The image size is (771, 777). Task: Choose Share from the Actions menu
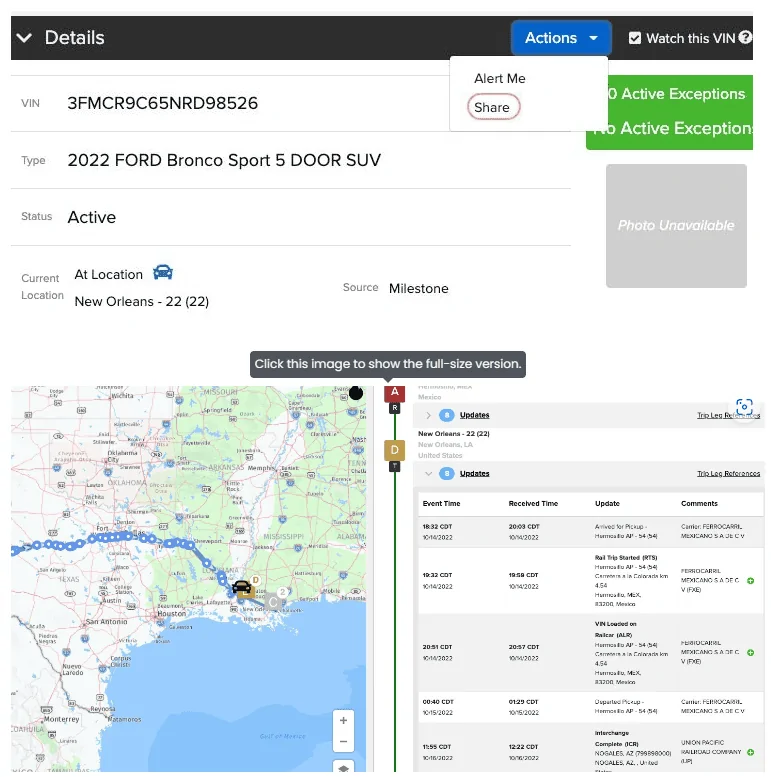493,107
